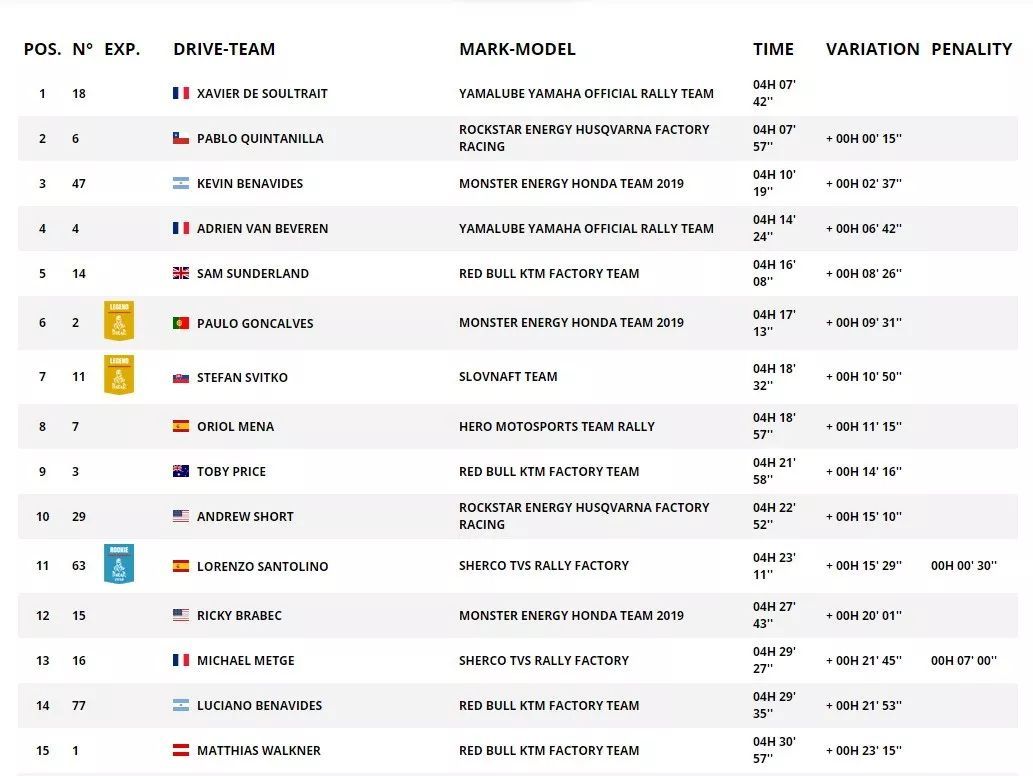Click the British flag next to Sam Sunderland
Image resolution: width=1033 pixels, height=776 pixels.
pos(181,273)
